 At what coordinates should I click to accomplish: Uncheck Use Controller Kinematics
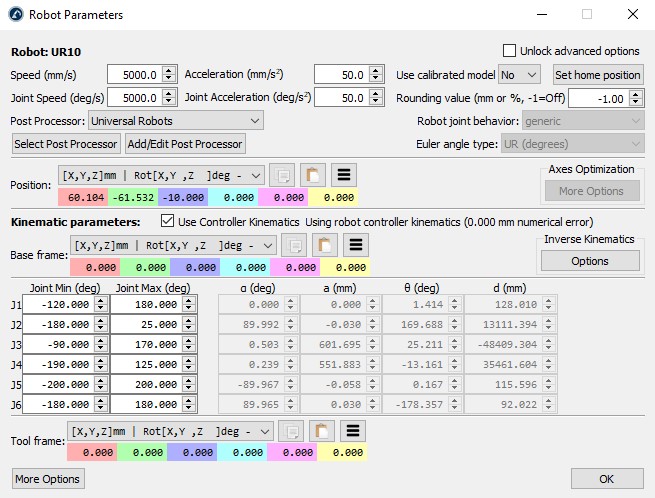click(x=168, y=221)
